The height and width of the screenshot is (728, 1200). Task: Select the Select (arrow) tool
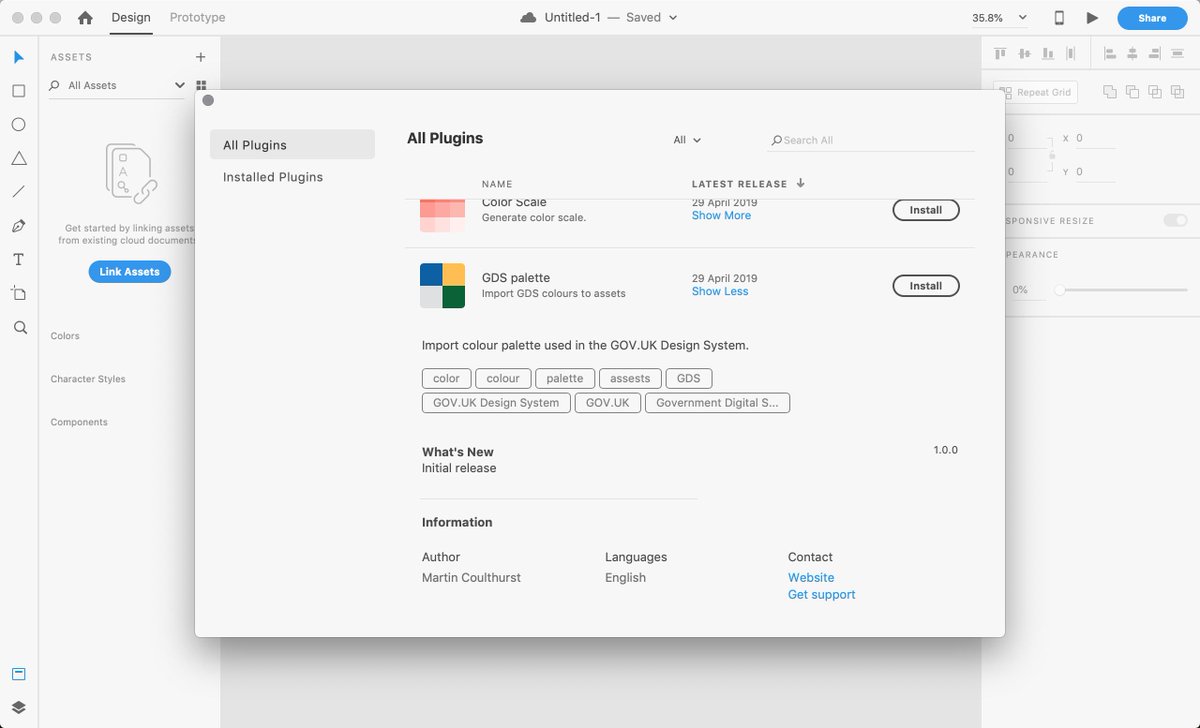coord(18,57)
